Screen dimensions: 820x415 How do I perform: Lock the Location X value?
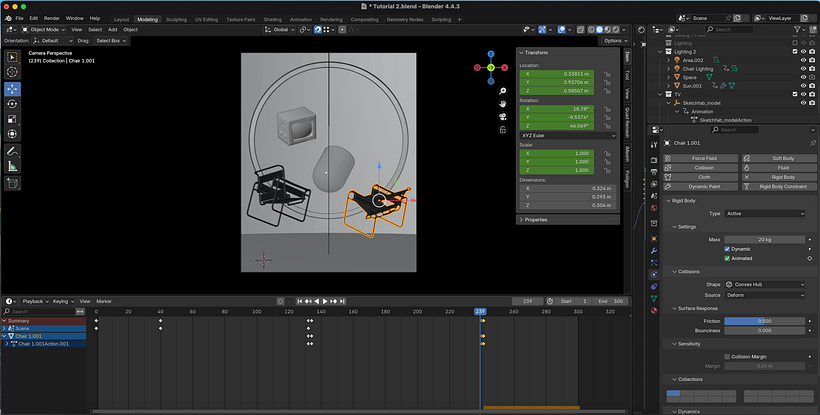coord(607,74)
